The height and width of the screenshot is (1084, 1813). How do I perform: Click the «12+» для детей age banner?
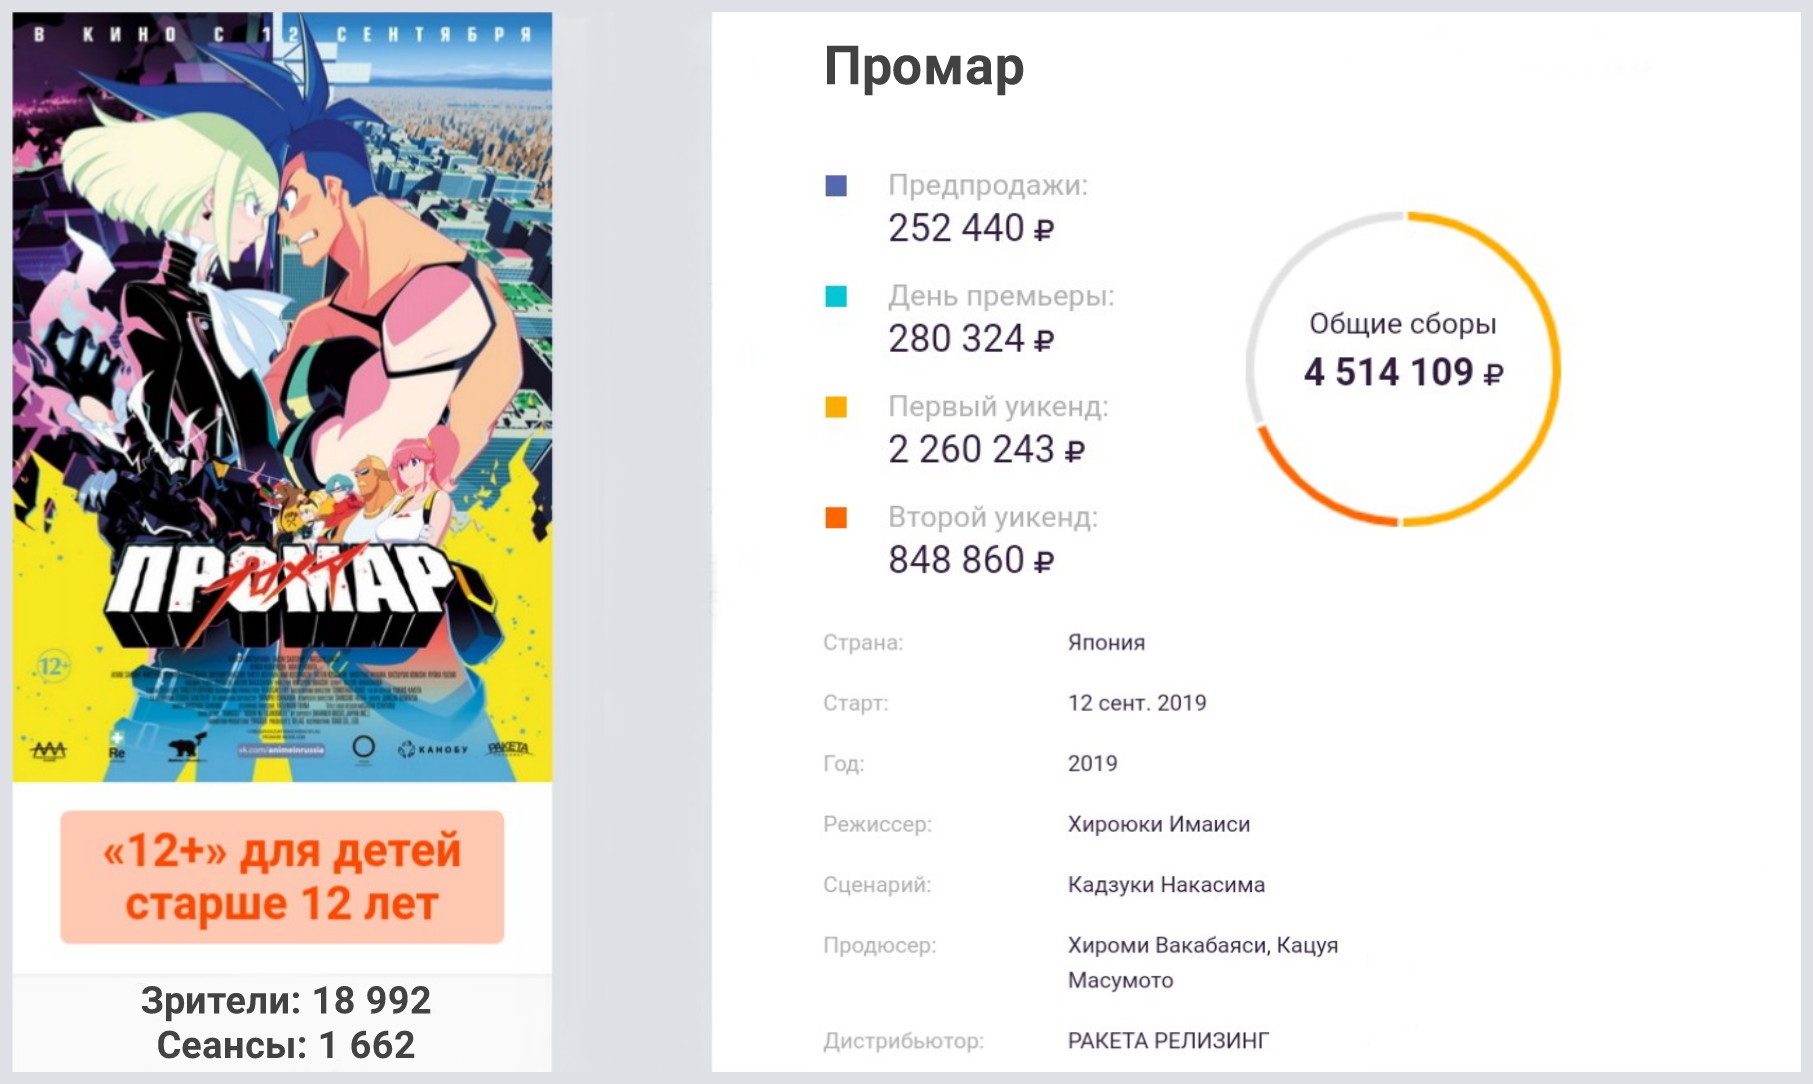[282, 877]
